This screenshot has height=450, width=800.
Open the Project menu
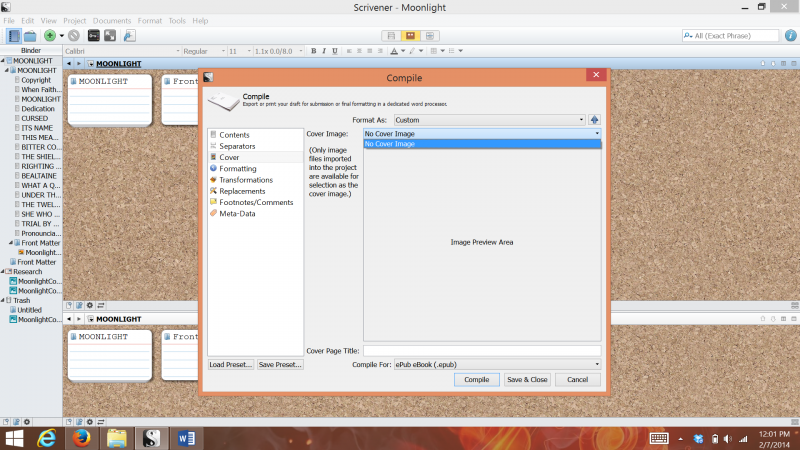tap(74, 21)
